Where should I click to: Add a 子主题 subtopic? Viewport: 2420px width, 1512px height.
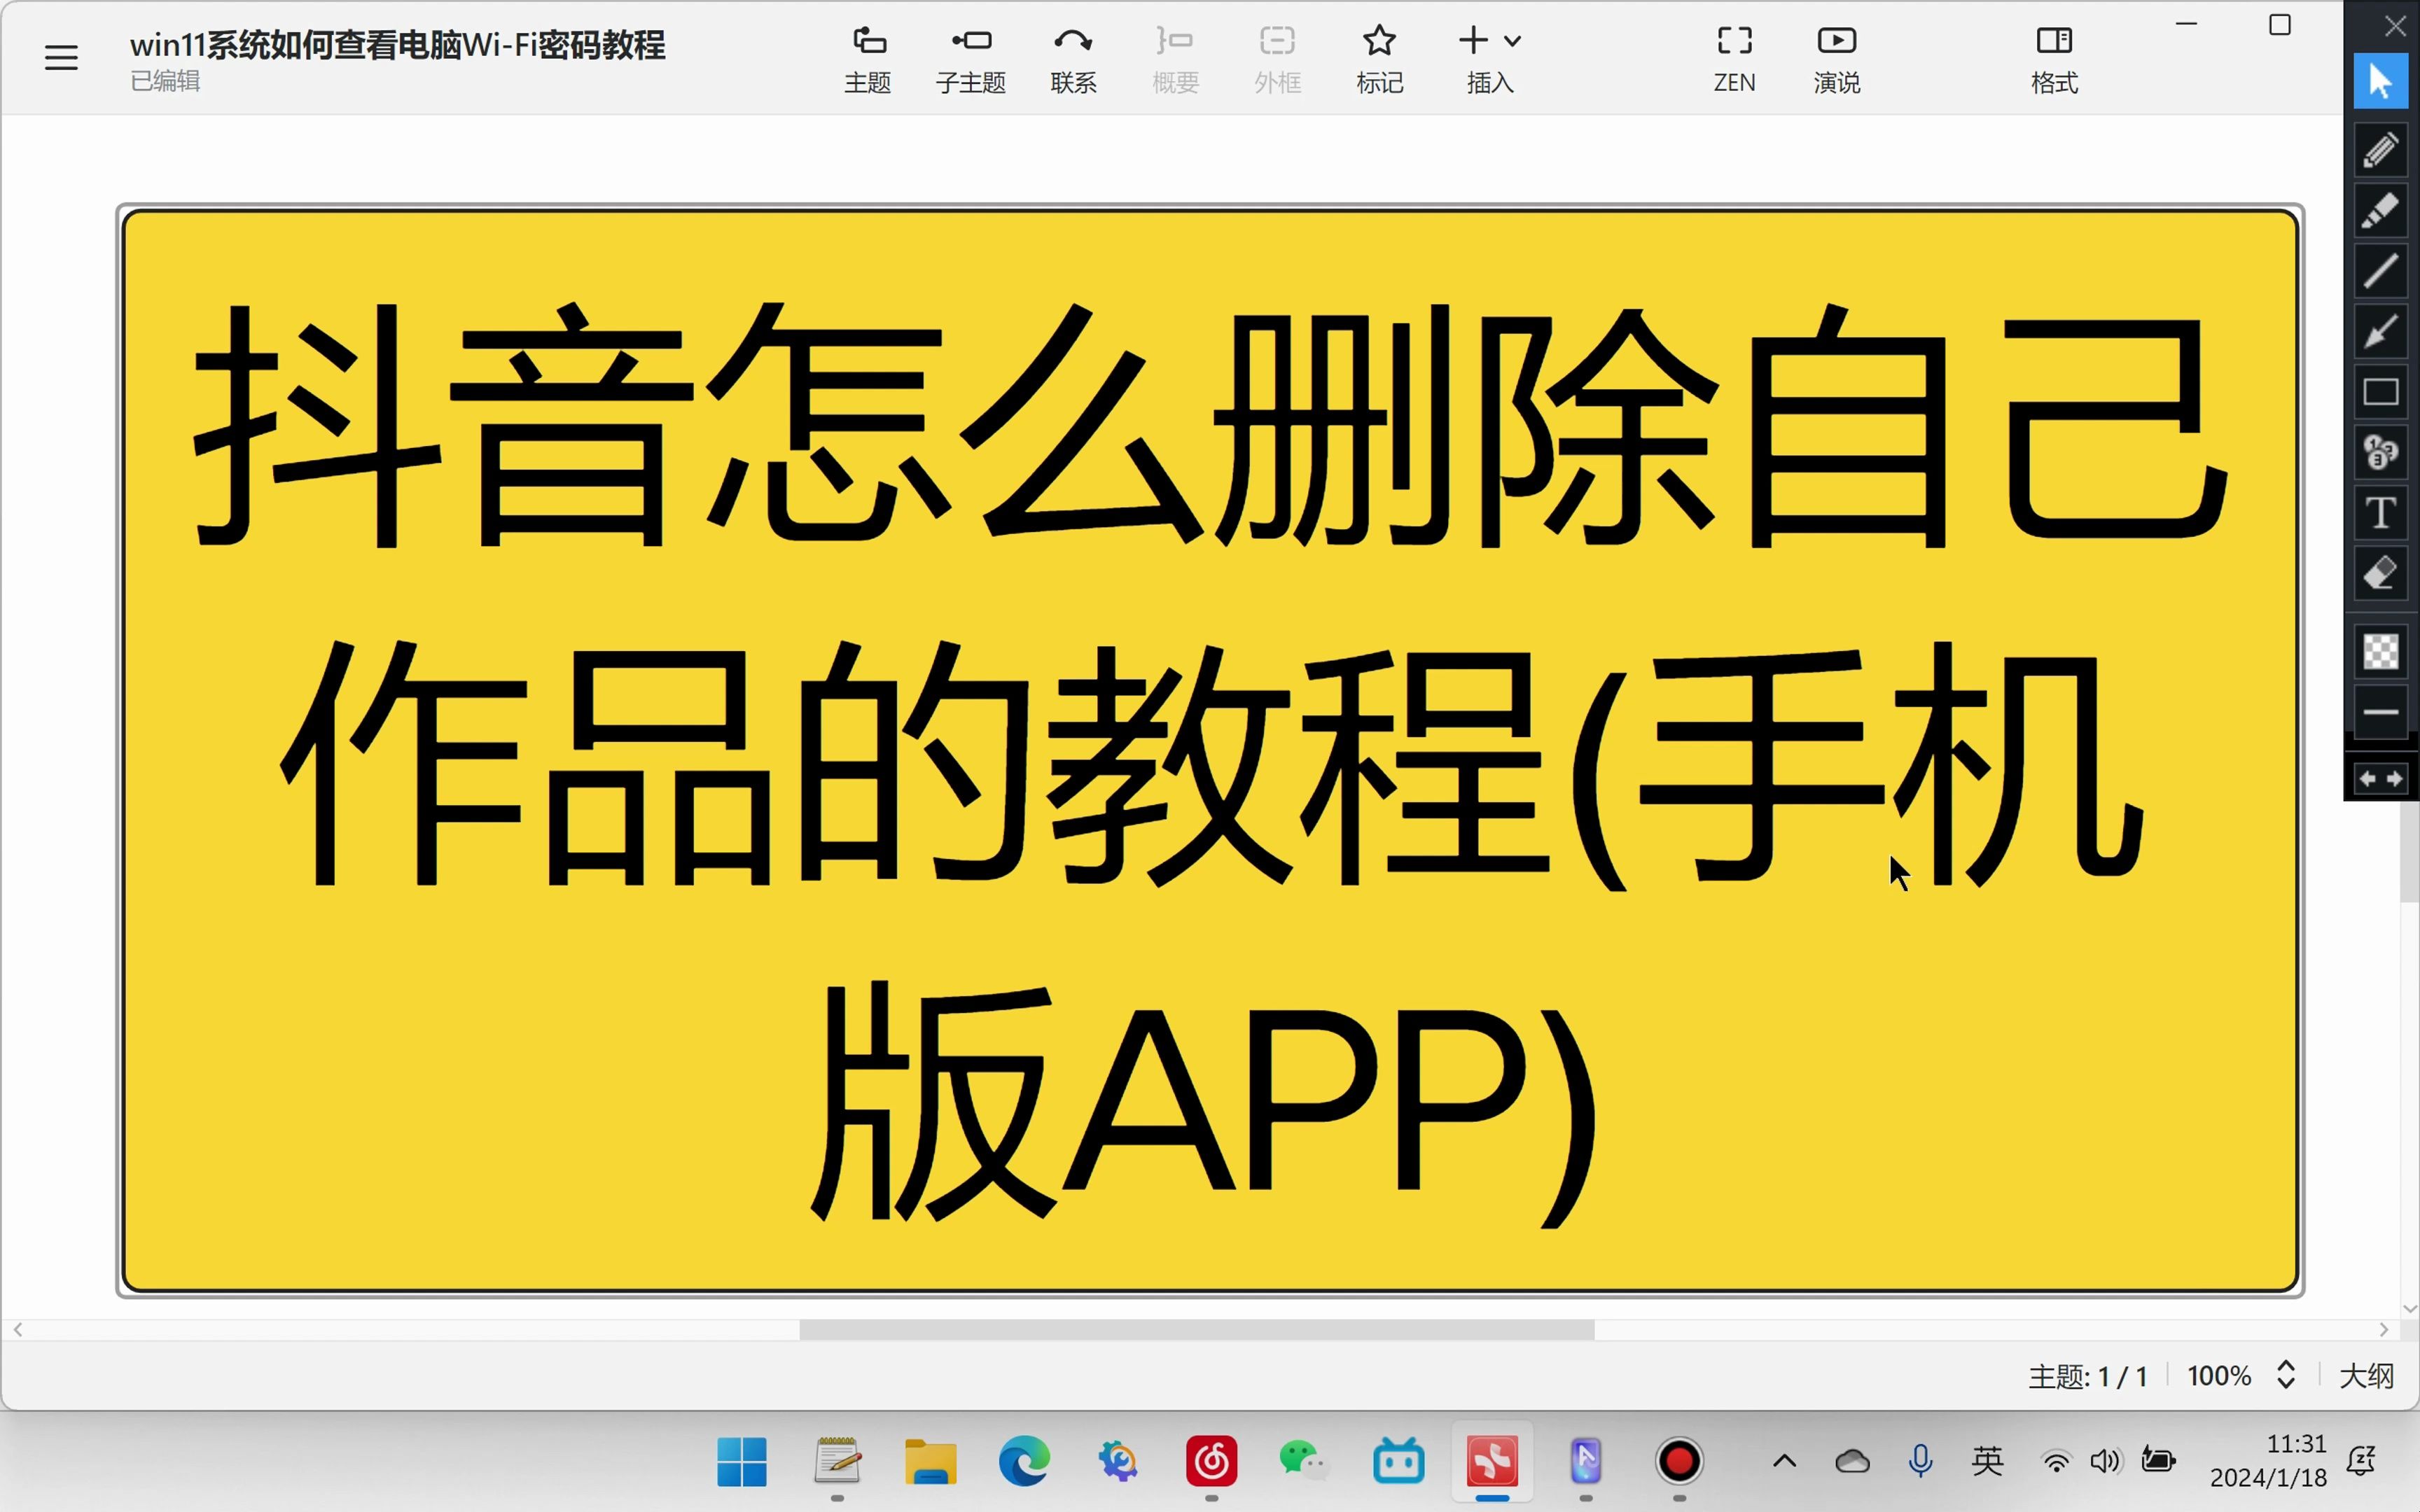point(971,60)
